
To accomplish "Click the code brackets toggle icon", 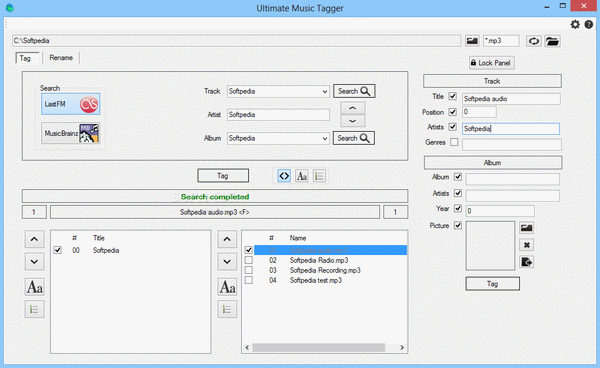I will pyautogui.click(x=284, y=176).
